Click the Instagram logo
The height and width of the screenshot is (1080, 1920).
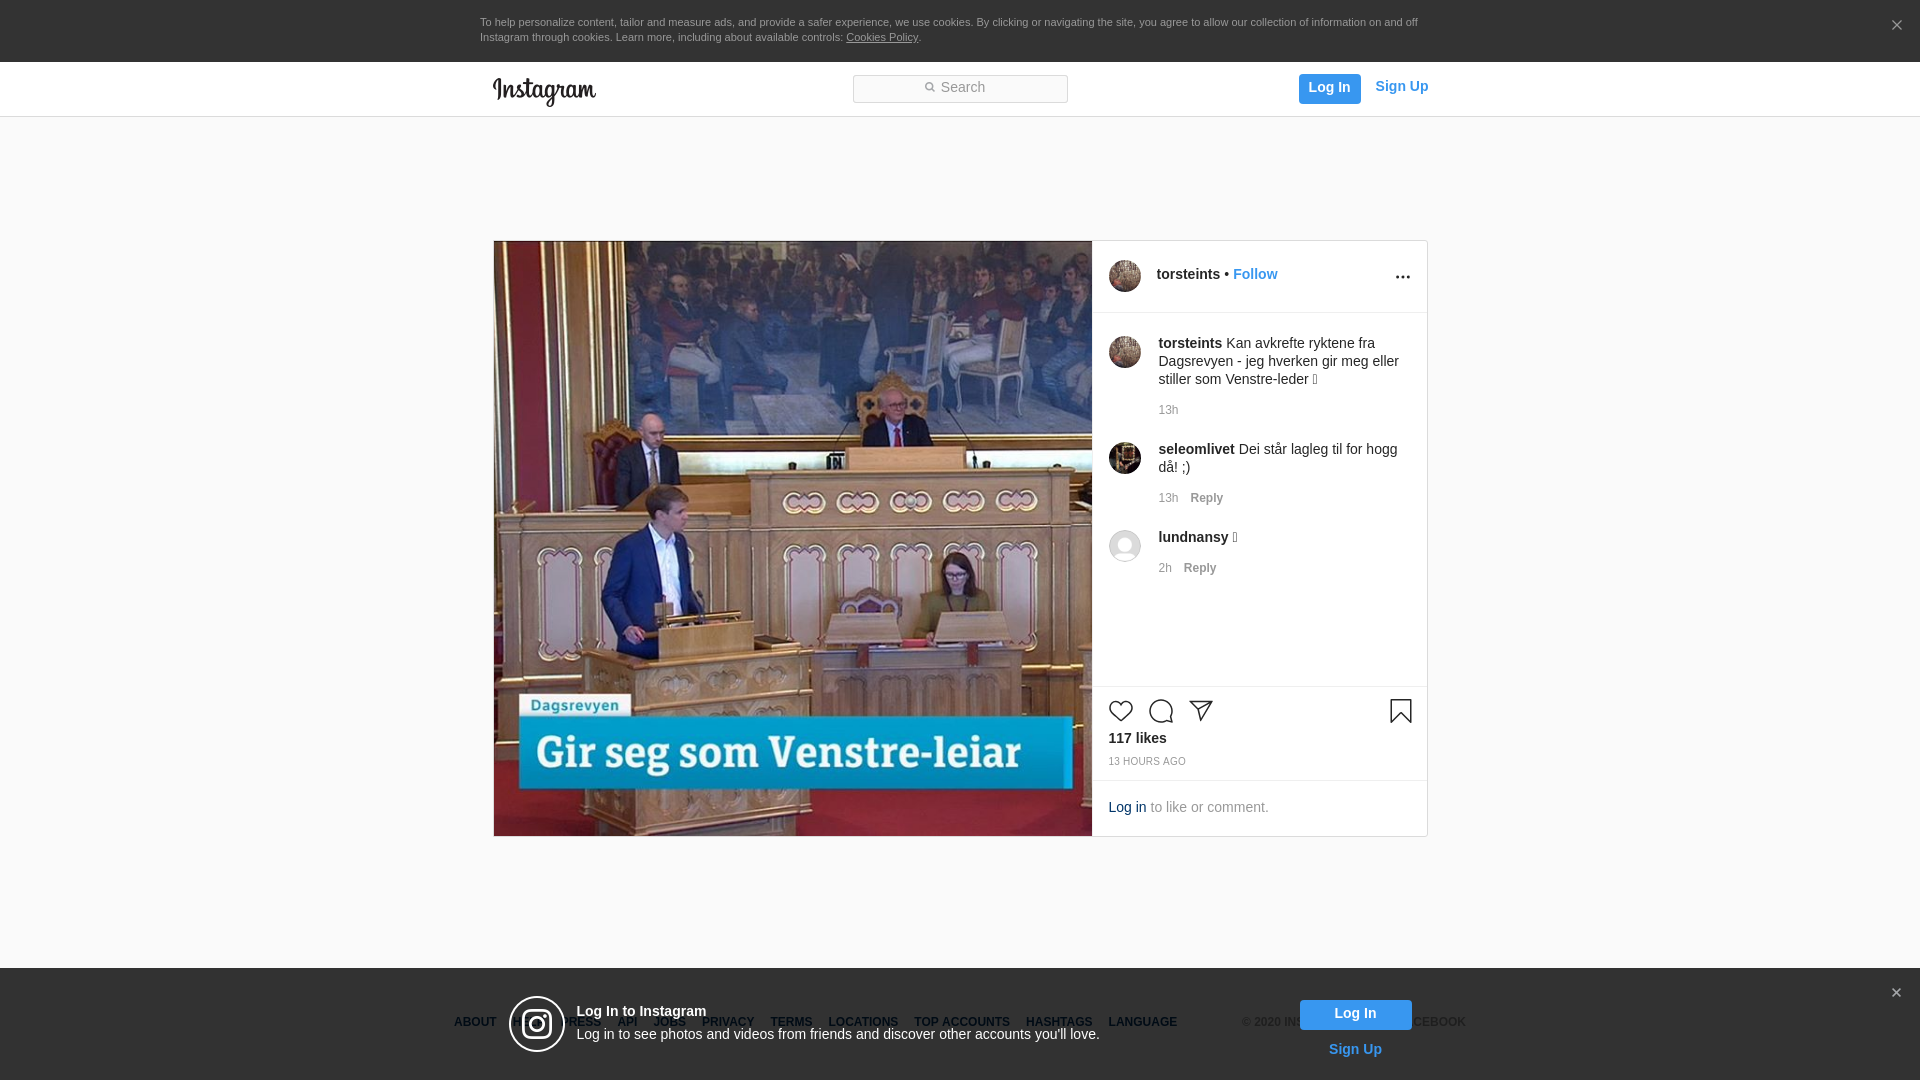544,91
